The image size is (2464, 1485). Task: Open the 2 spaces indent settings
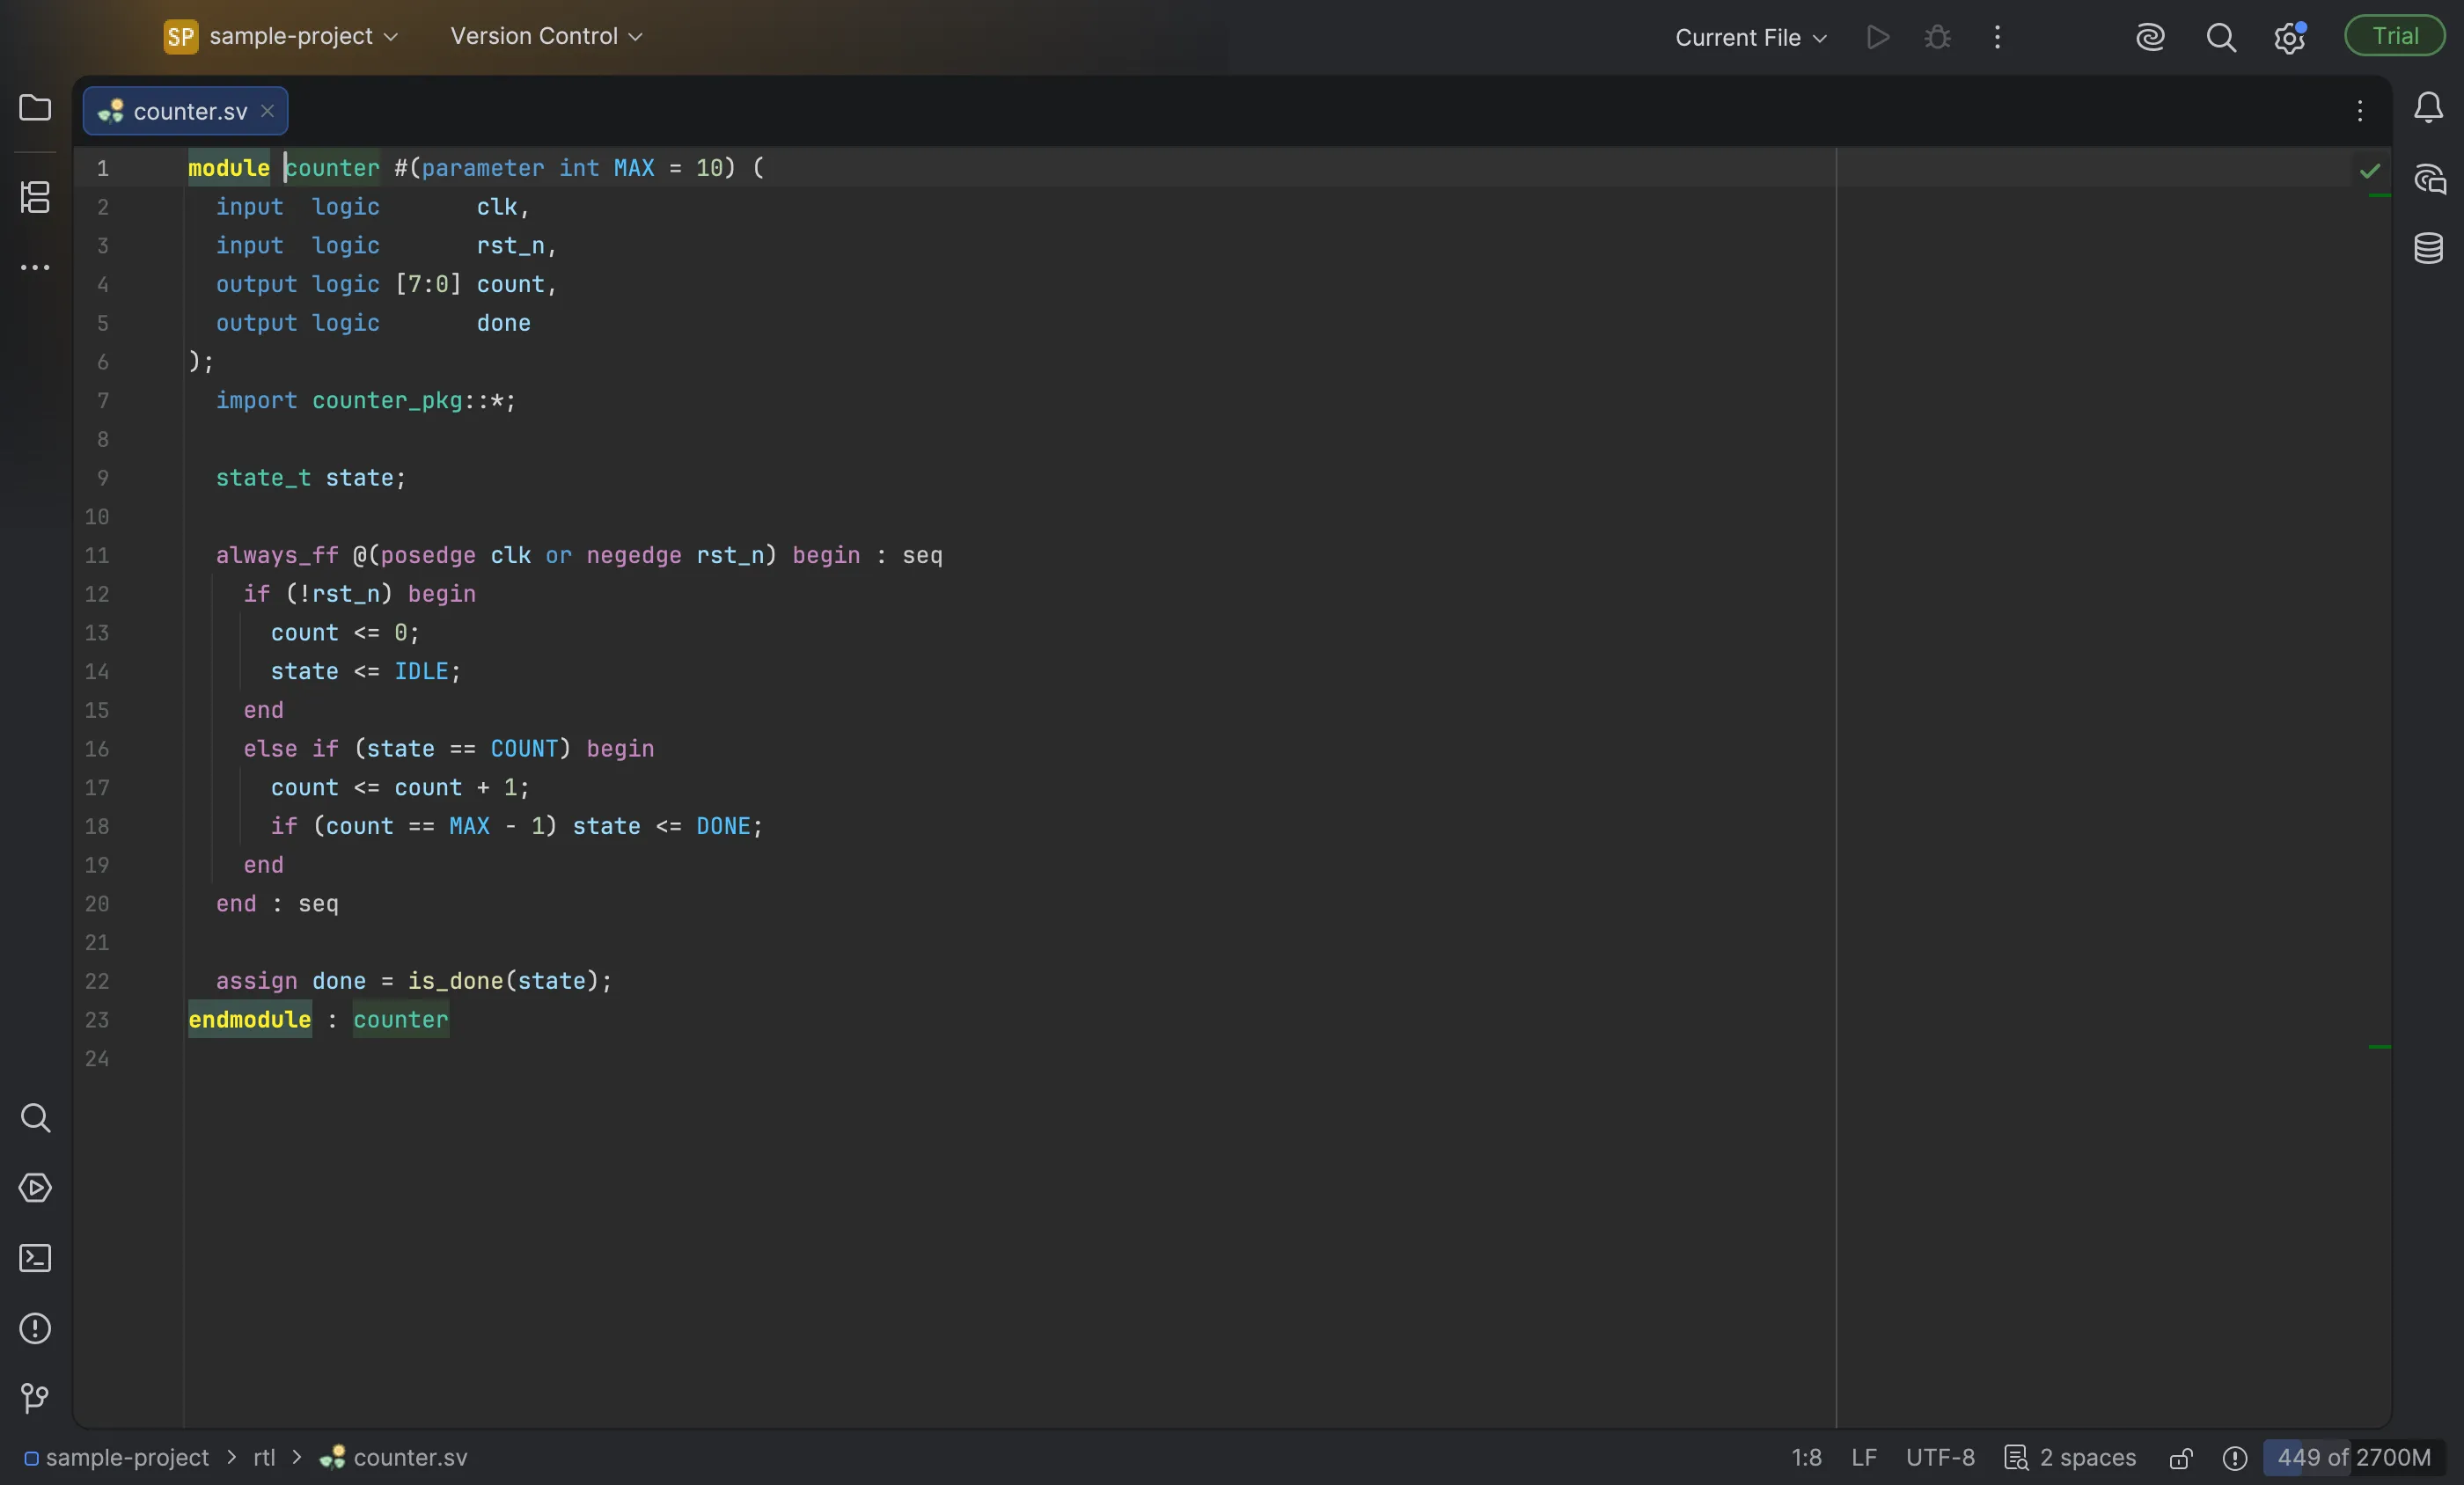tap(2070, 1457)
